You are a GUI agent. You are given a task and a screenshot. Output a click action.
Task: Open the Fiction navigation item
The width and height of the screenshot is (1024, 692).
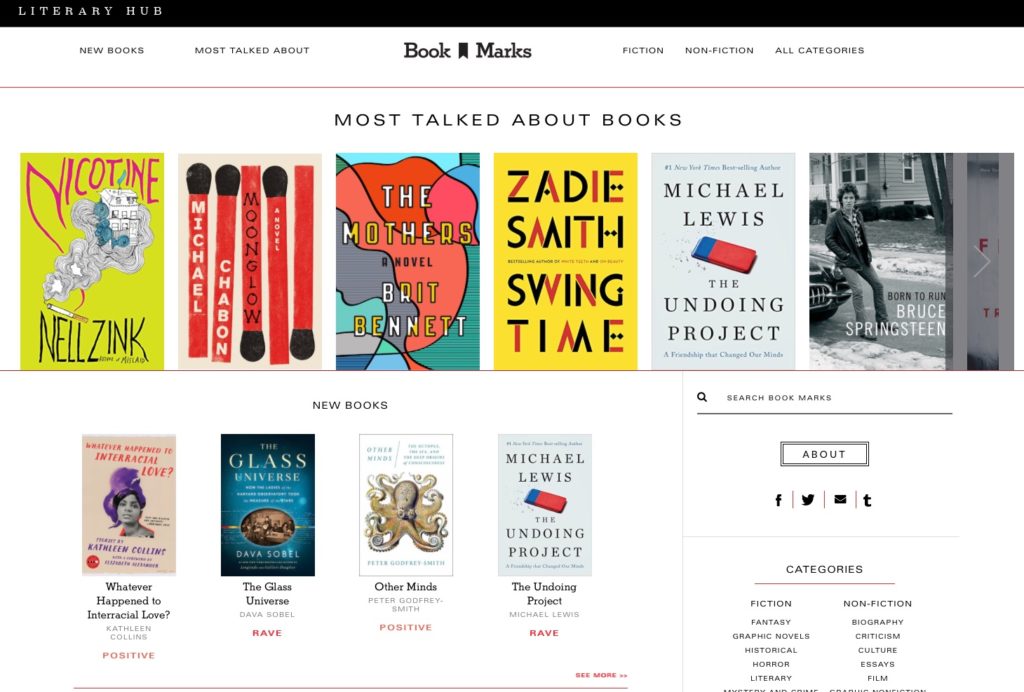(x=643, y=49)
